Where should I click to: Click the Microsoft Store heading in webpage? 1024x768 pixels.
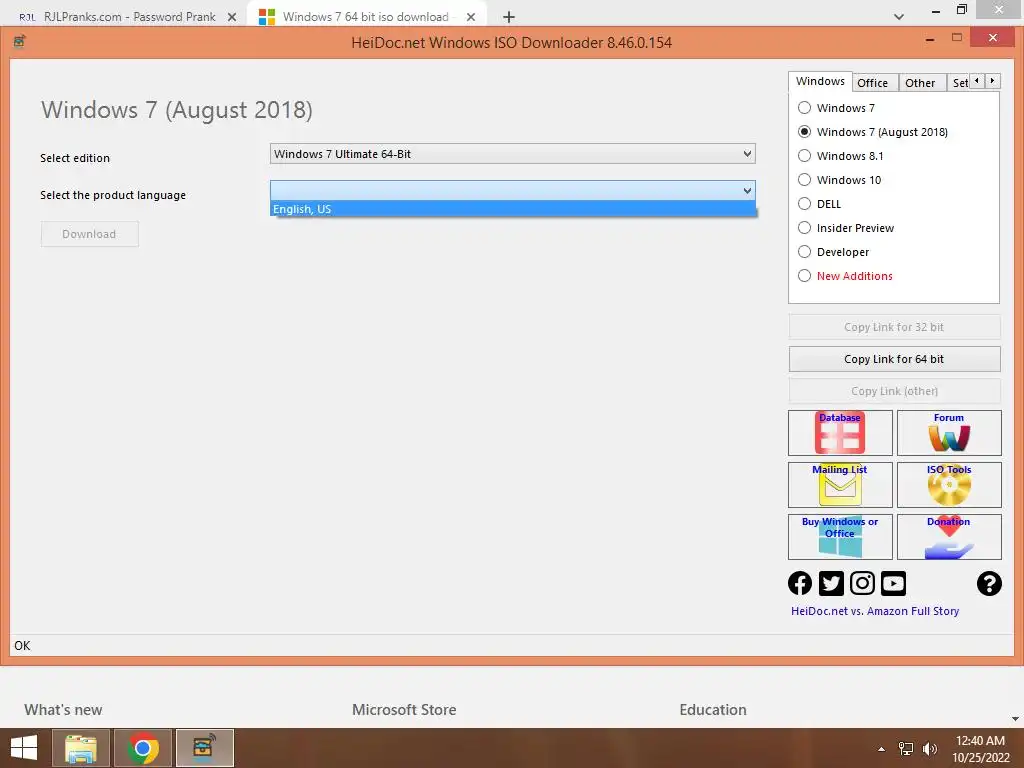pyautogui.click(x=404, y=710)
